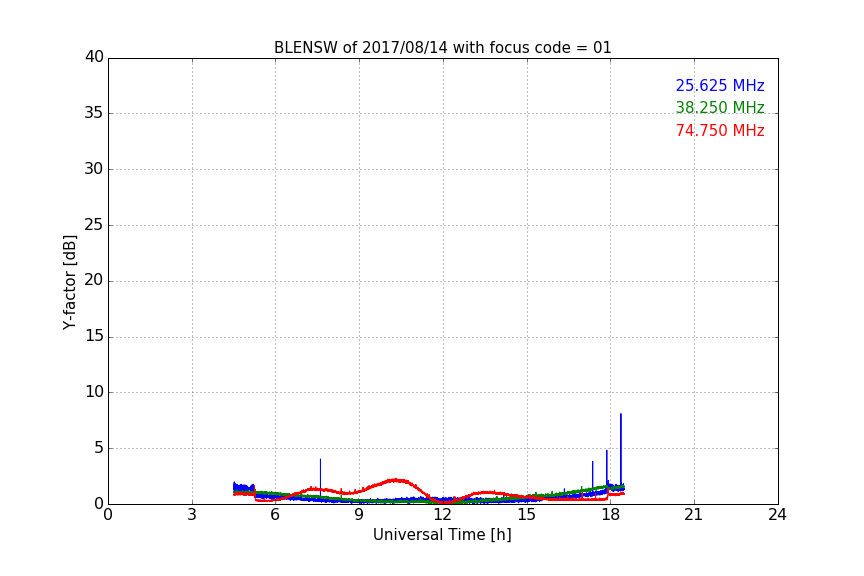The image size is (864, 576).
Task: Click y-axis tick label '40'
Action: pyautogui.click(x=94, y=57)
